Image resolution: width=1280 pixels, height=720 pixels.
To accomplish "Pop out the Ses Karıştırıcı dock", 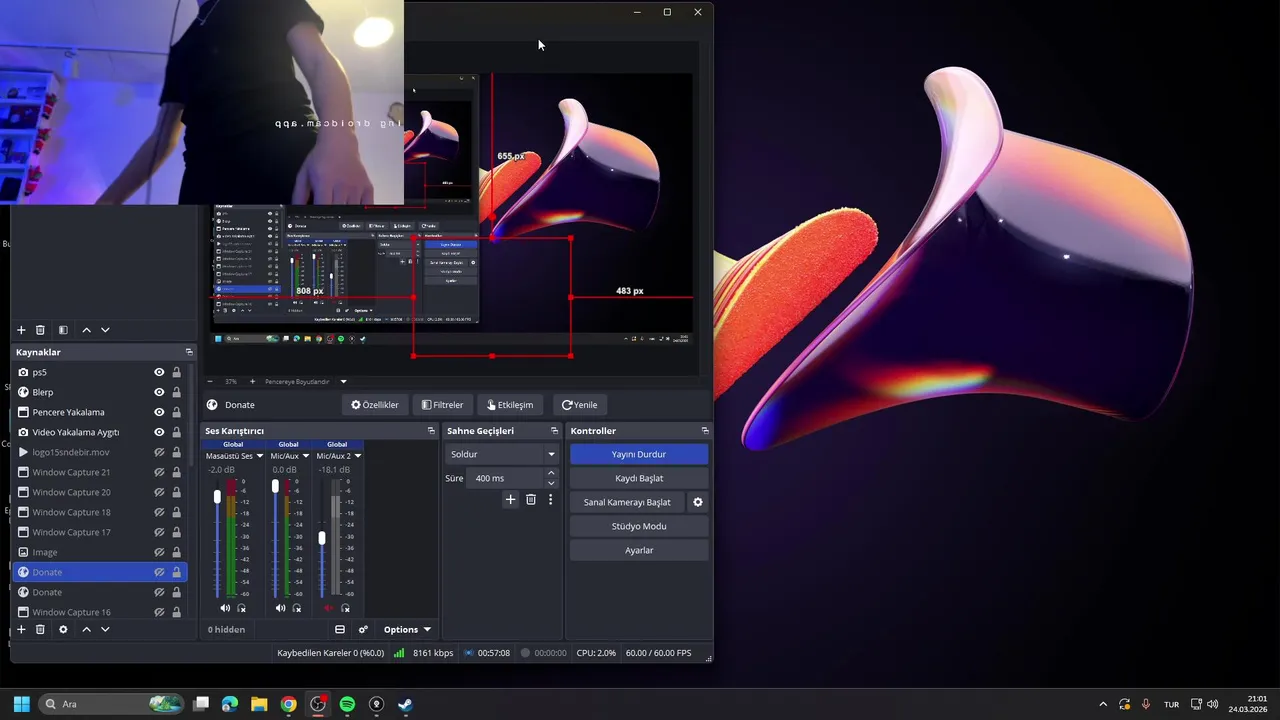I will click(431, 431).
